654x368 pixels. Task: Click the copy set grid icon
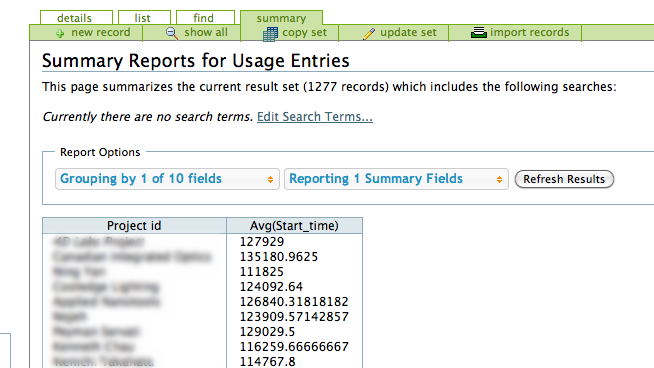pyautogui.click(x=270, y=34)
